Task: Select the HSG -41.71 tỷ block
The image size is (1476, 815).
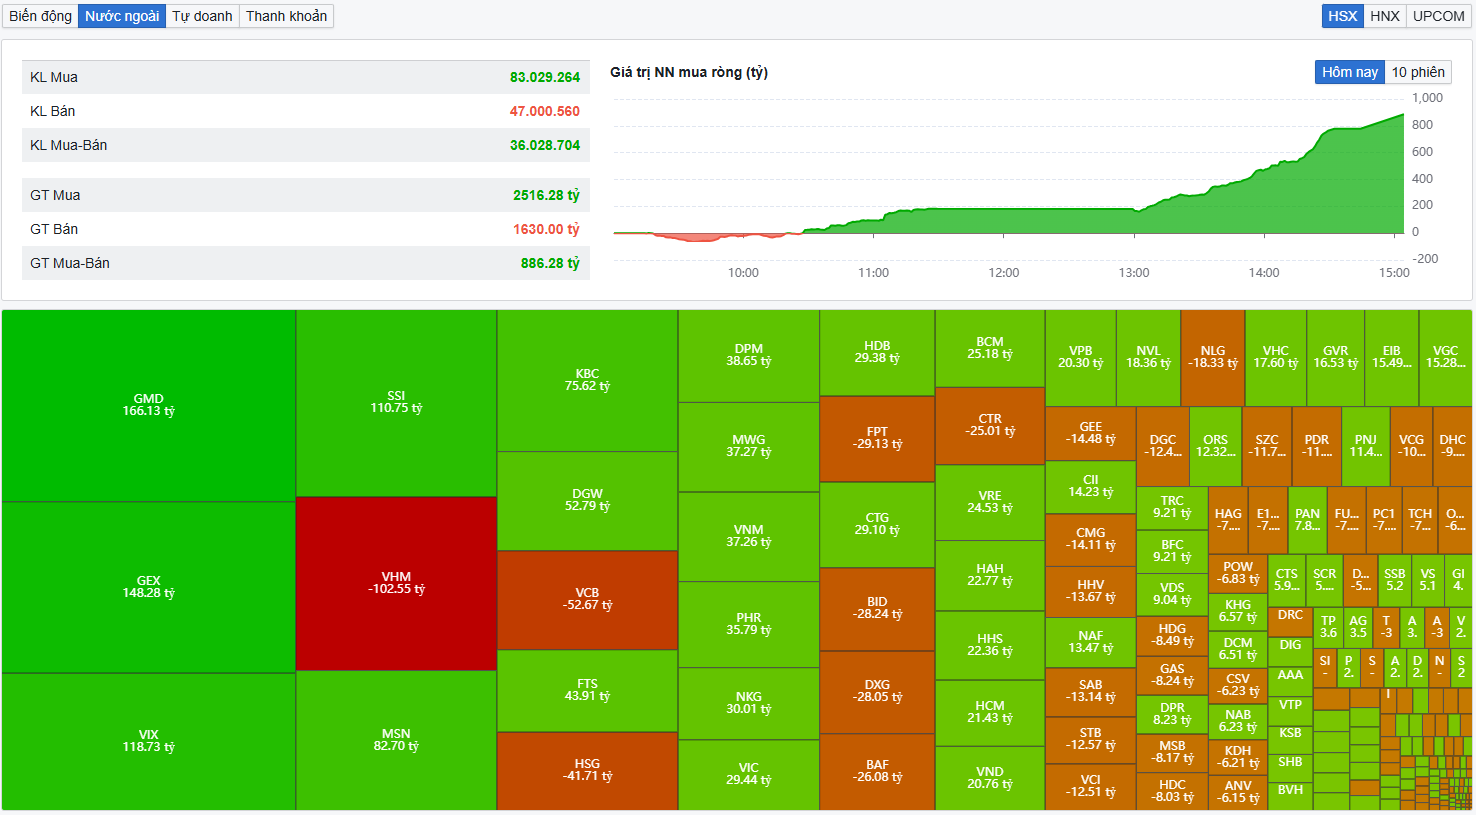Action: pos(587,770)
